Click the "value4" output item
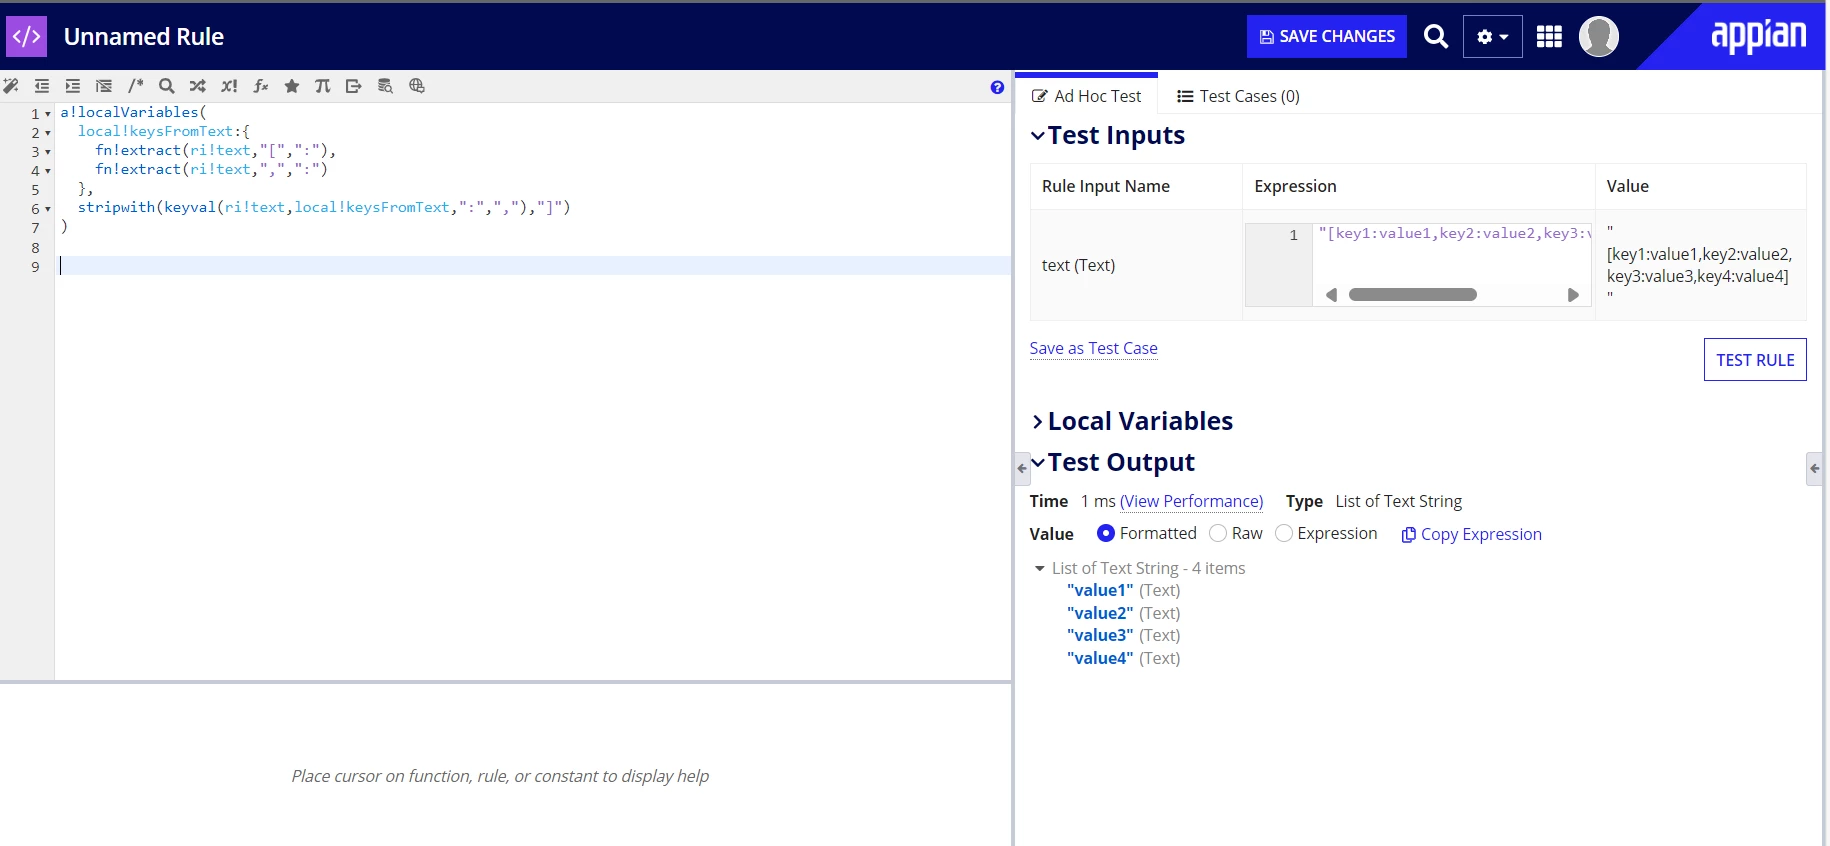 [1100, 658]
